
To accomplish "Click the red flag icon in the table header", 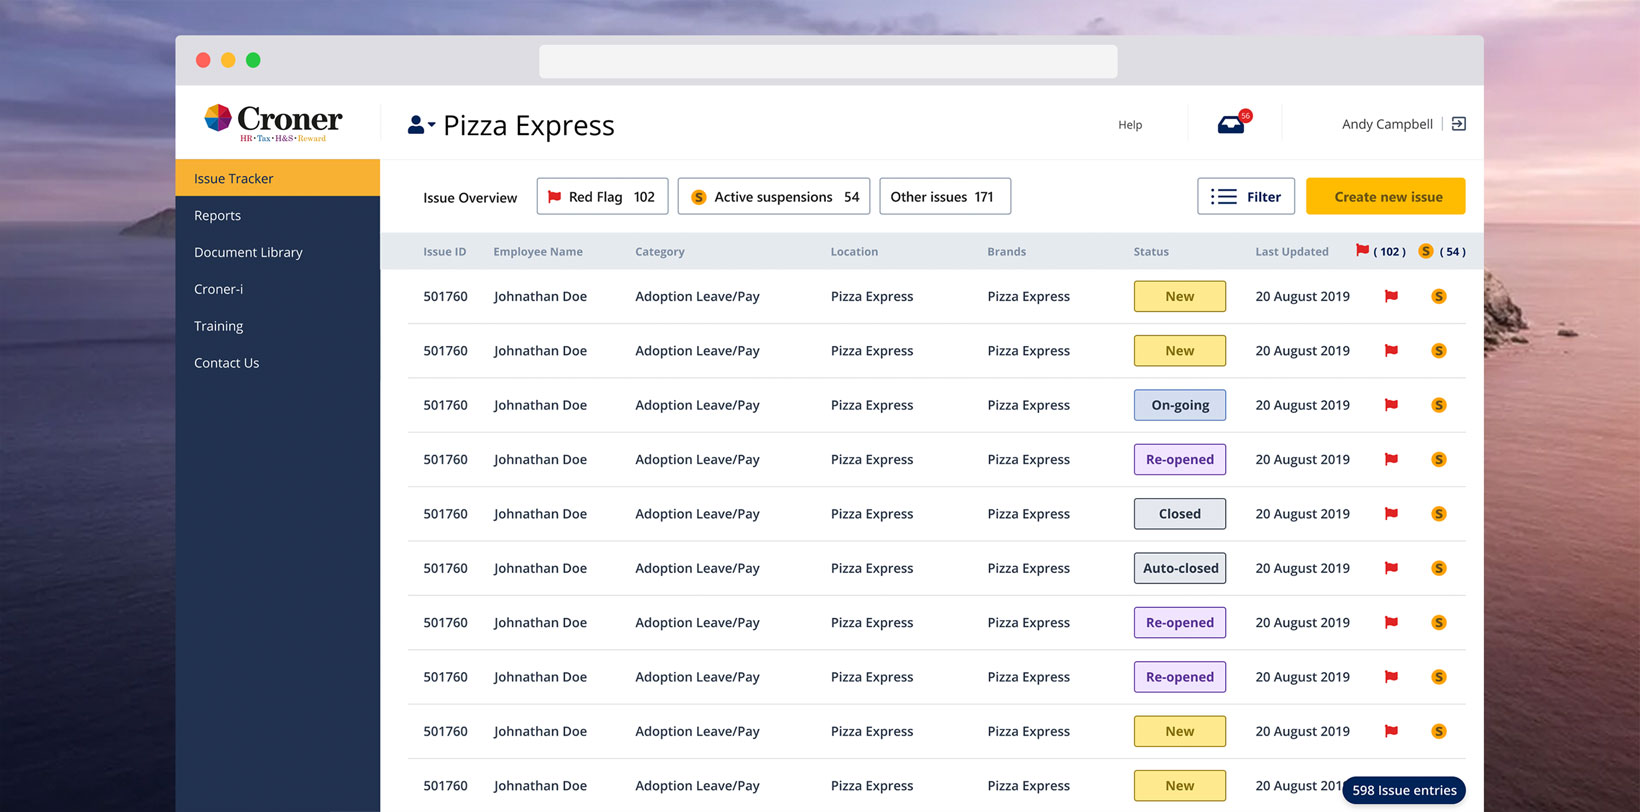I will click(1362, 250).
